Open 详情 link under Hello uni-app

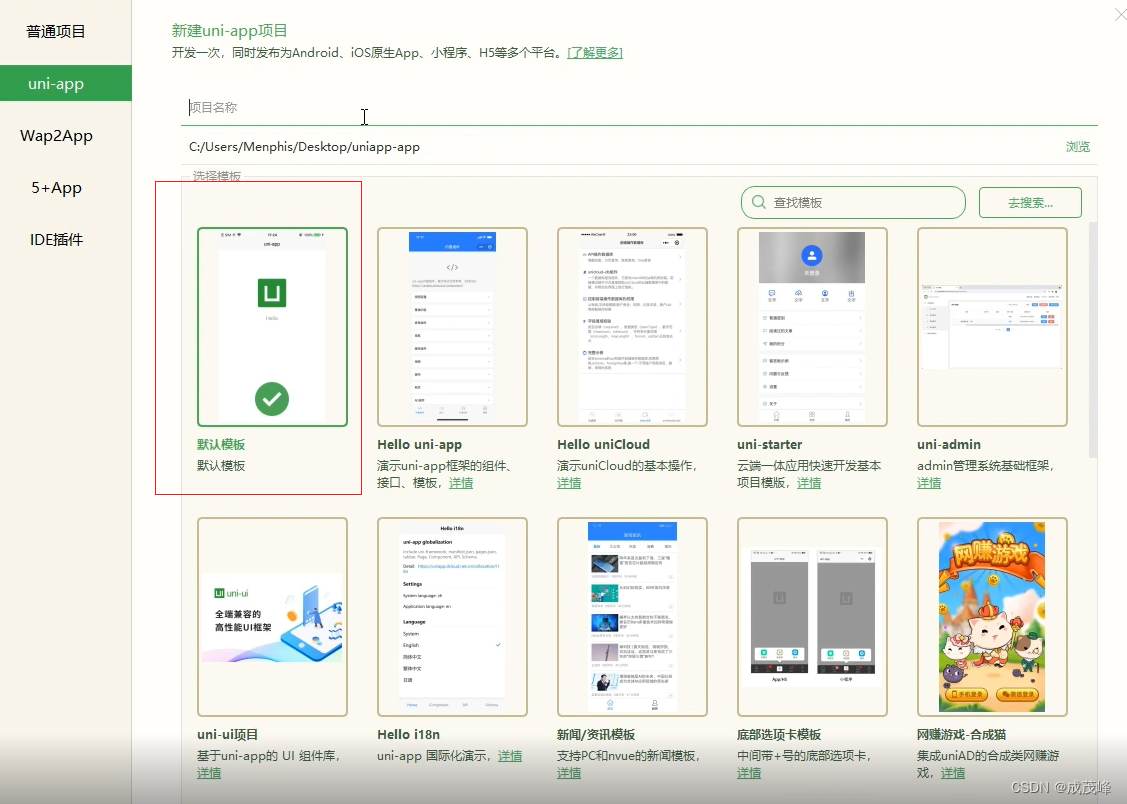point(461,483)
